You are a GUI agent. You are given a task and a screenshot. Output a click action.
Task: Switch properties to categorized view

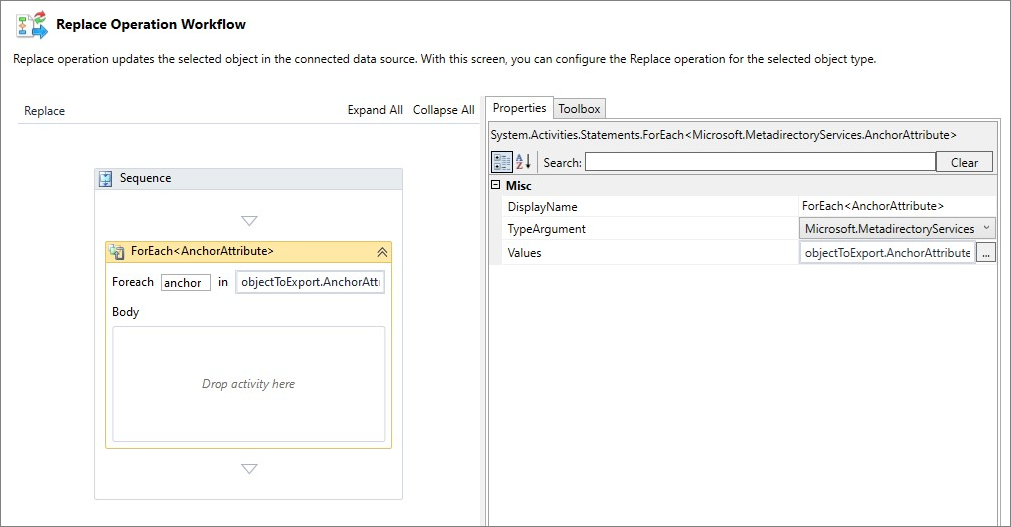click(x=502, y=162)
